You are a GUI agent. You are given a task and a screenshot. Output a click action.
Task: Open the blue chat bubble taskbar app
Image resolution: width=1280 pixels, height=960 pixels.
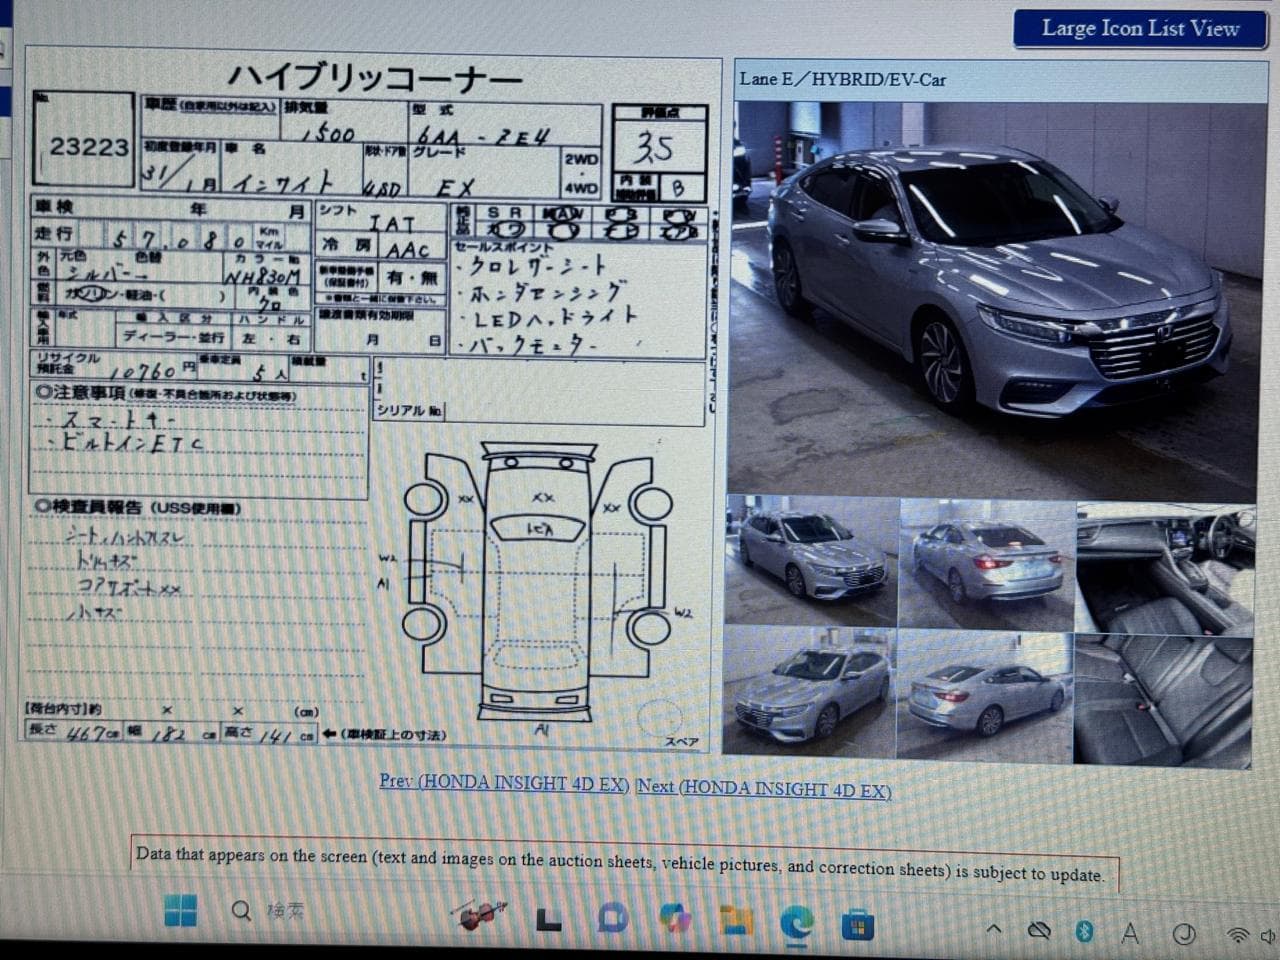[x=611, y=919]
